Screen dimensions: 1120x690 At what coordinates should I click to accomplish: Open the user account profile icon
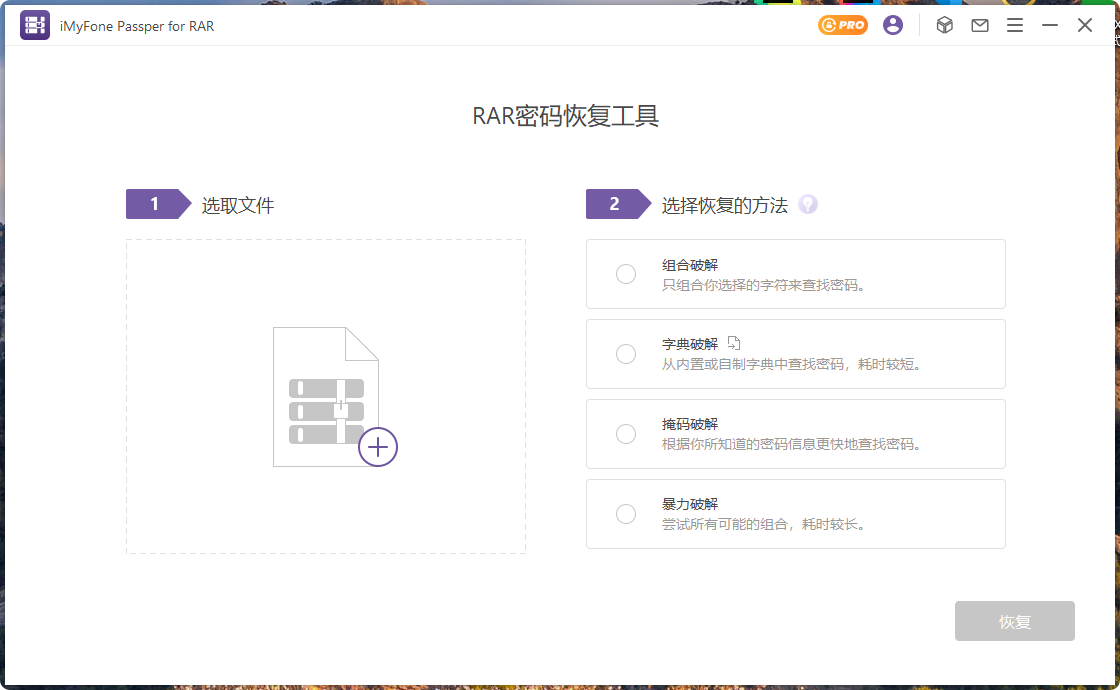click(893, 25)
